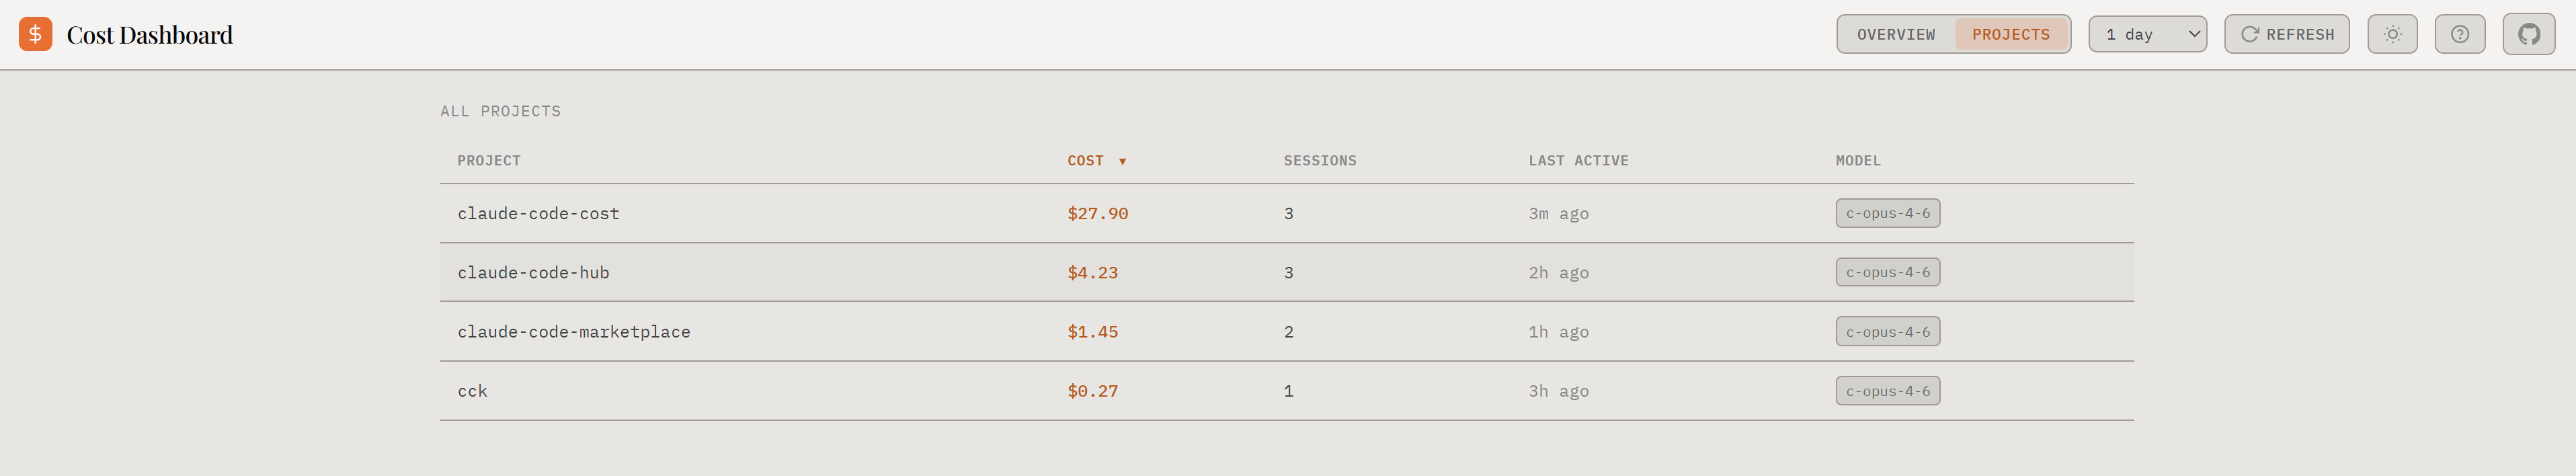Open the claude-code-cost project row
The height and width of the screenshot is (476, 2576).
tap(538, 213)
